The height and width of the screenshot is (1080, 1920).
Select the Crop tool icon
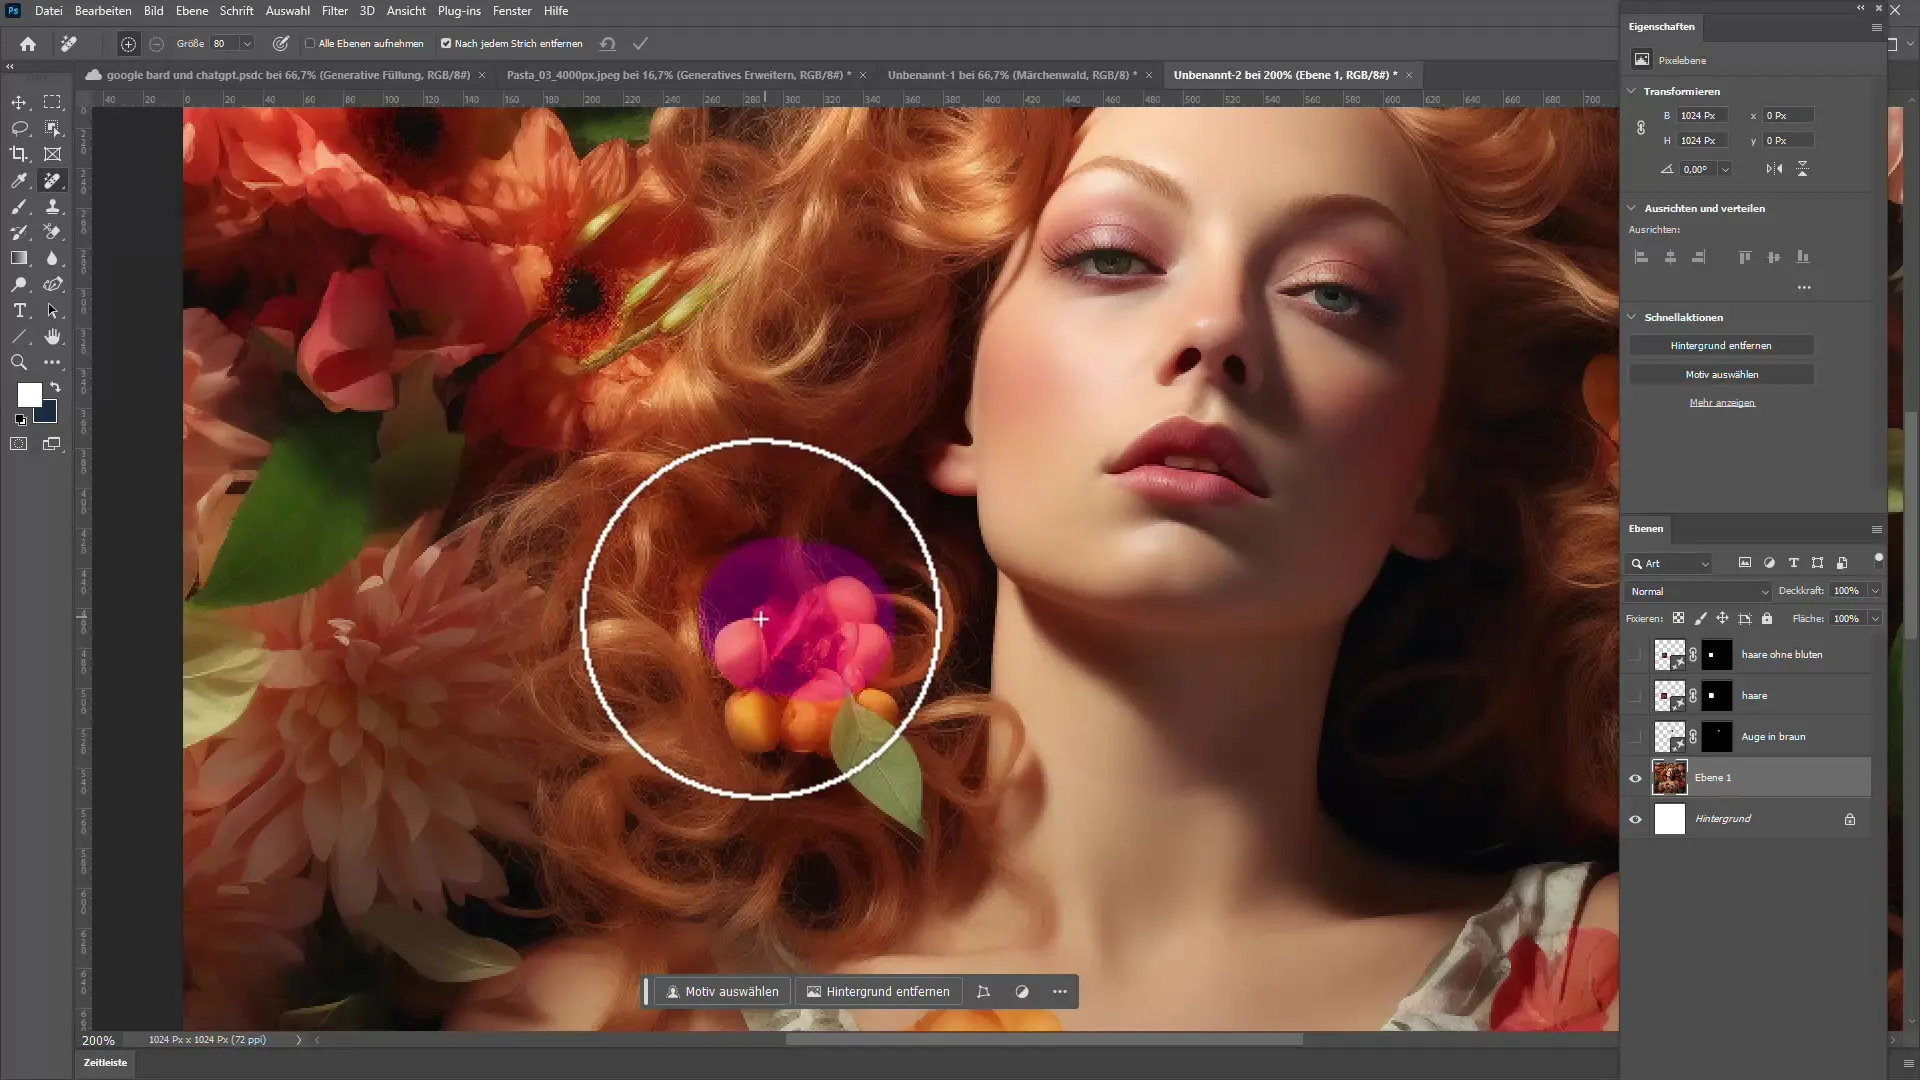coord(18,154)
